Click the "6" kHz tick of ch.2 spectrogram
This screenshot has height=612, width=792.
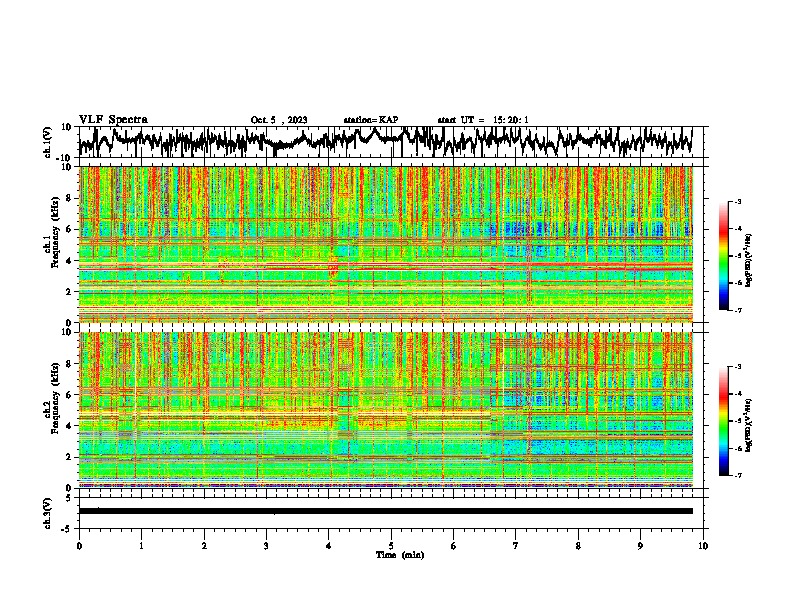(70, 395)
